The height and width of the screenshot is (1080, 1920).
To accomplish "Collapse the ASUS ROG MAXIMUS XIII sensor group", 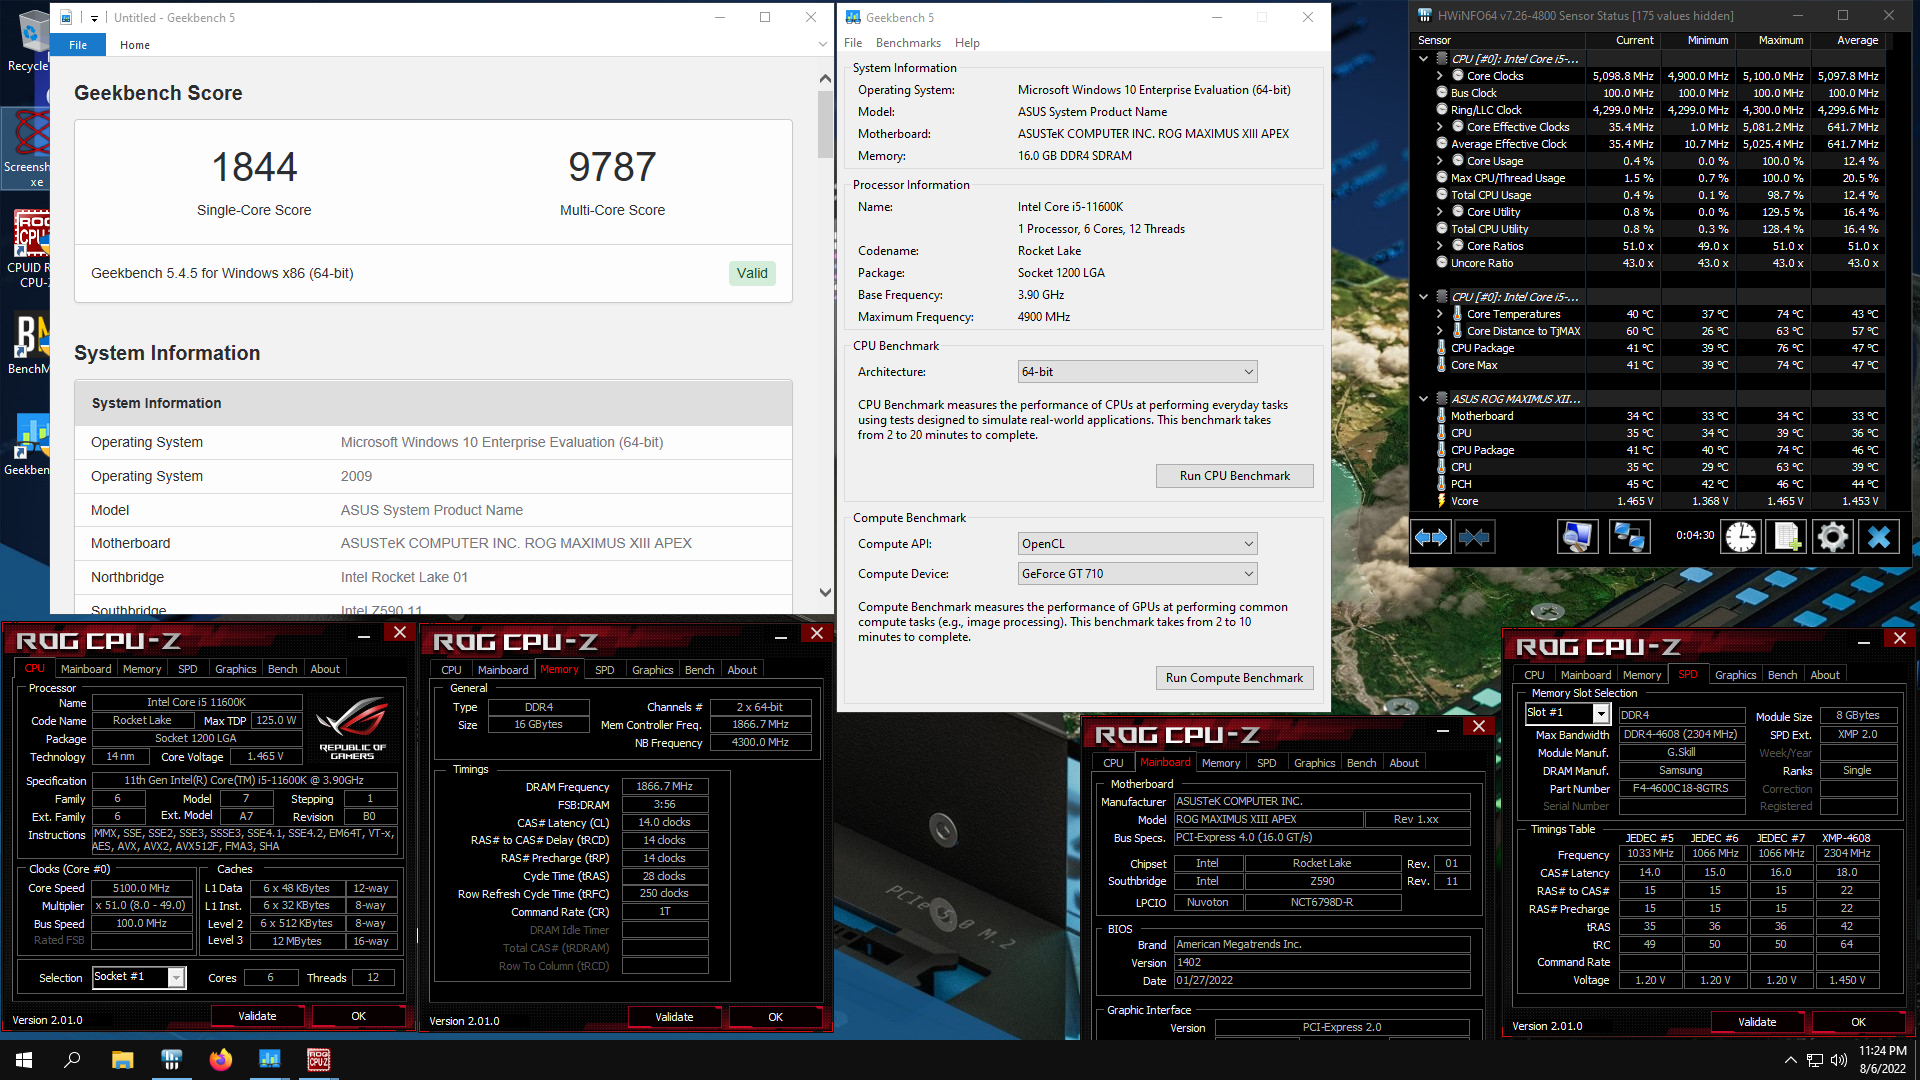I will (1424, 399).
